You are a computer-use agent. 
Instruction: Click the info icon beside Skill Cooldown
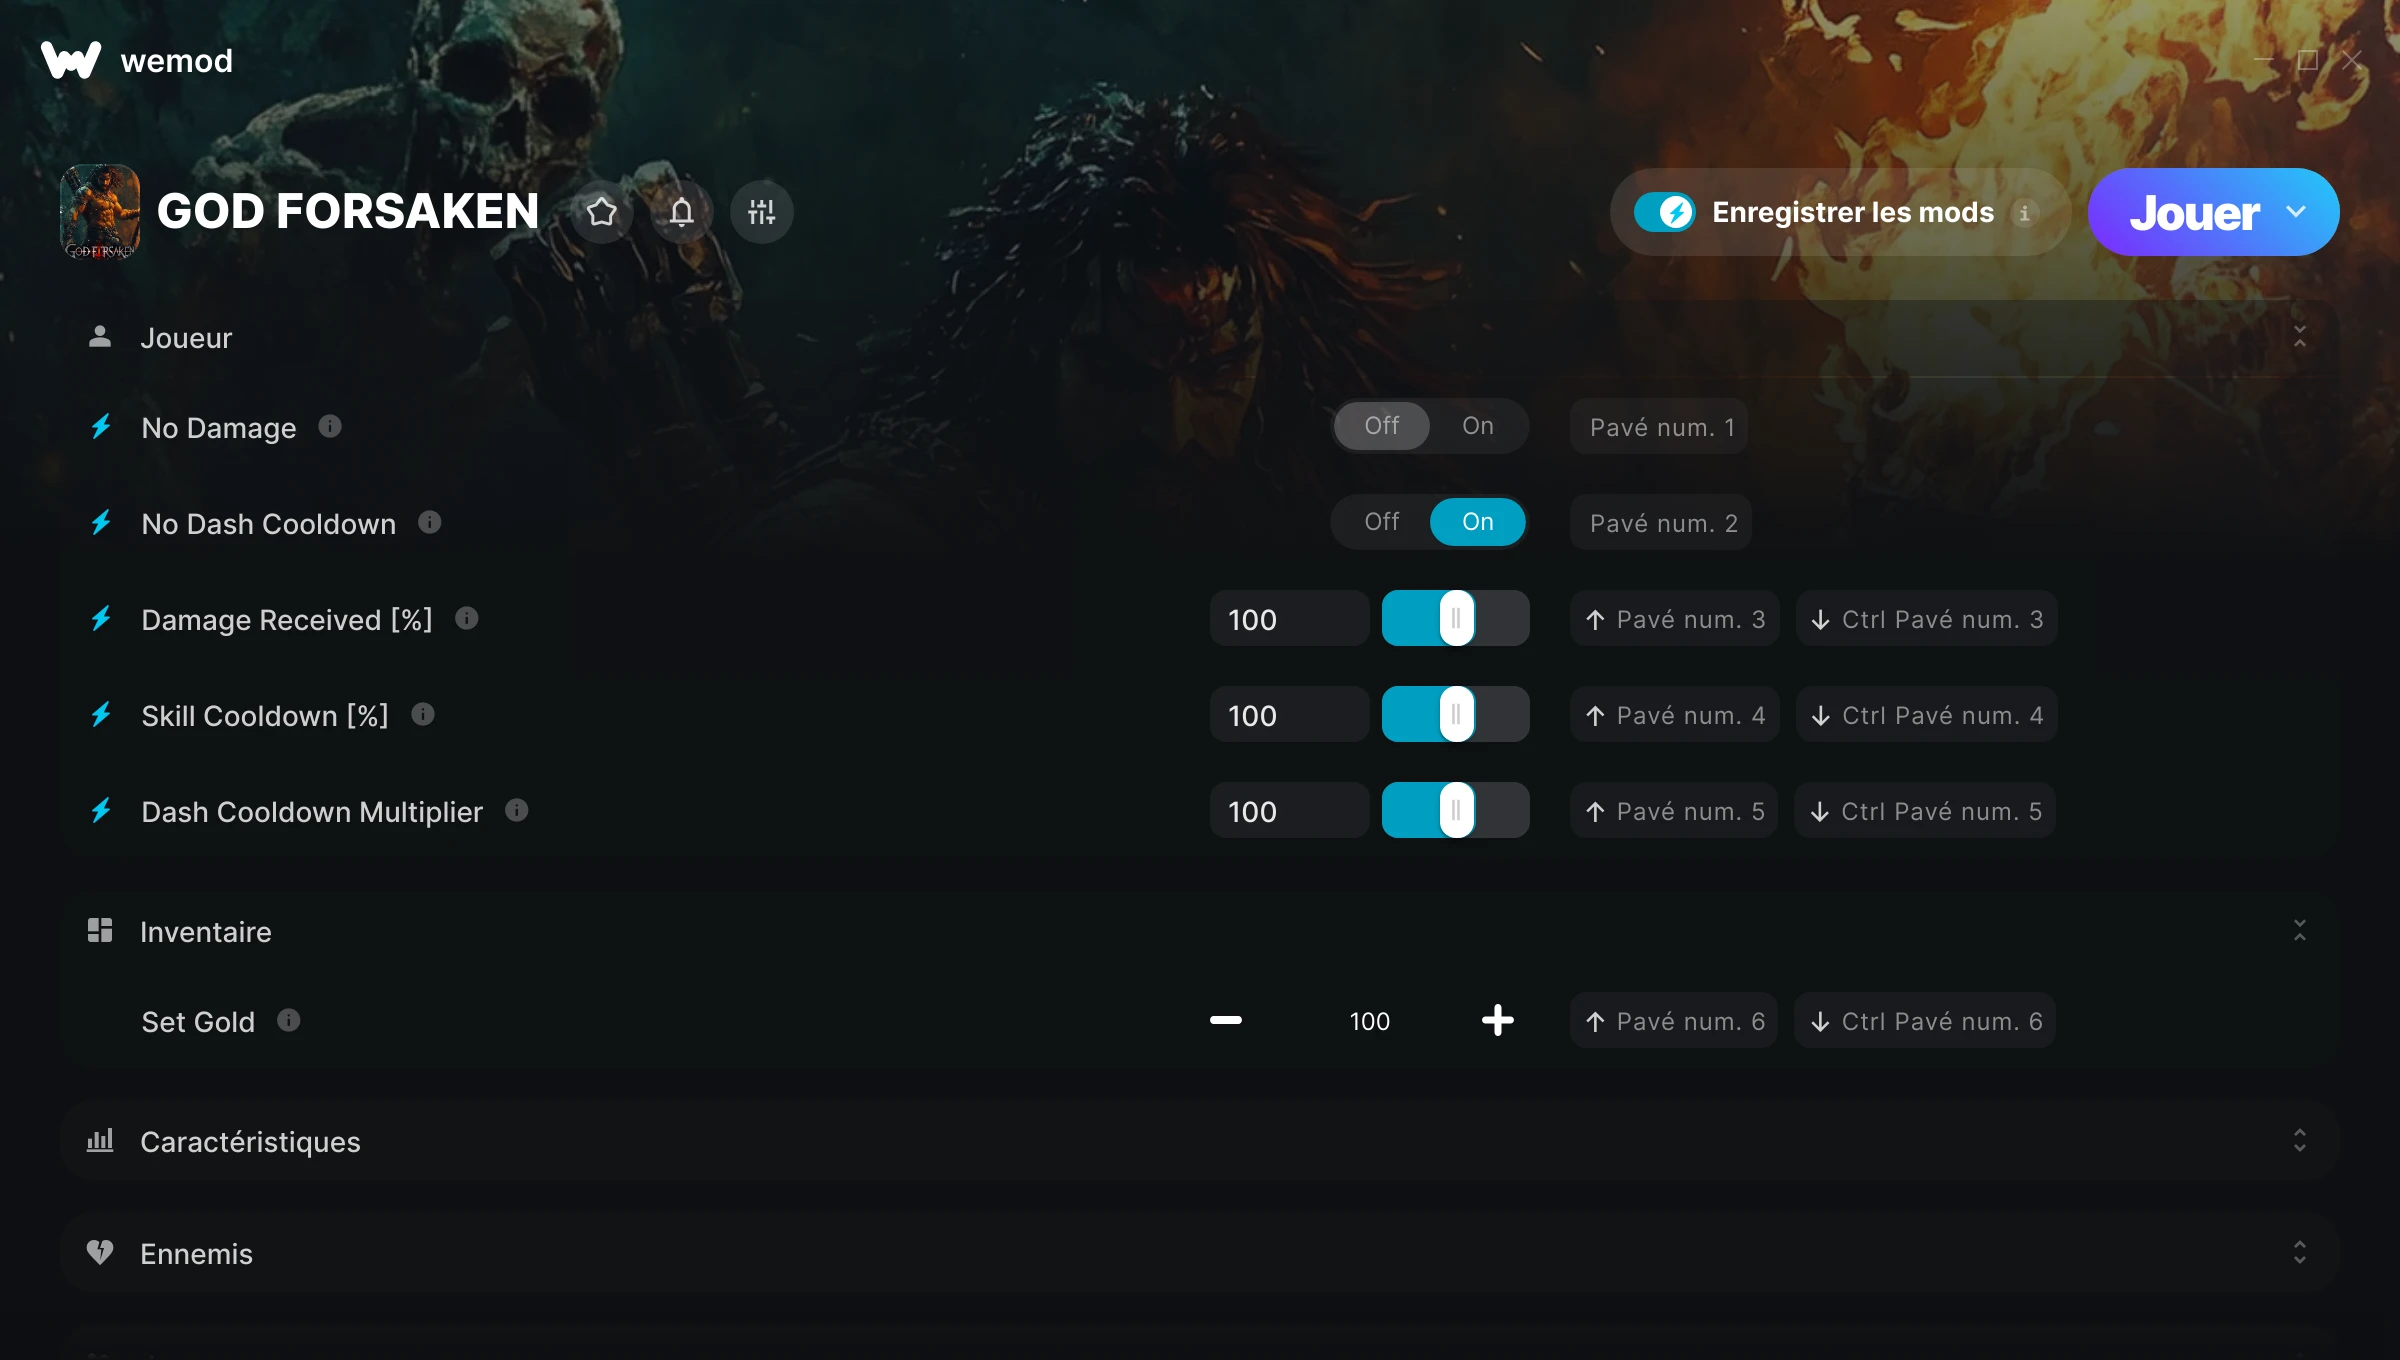pos(422,714)
